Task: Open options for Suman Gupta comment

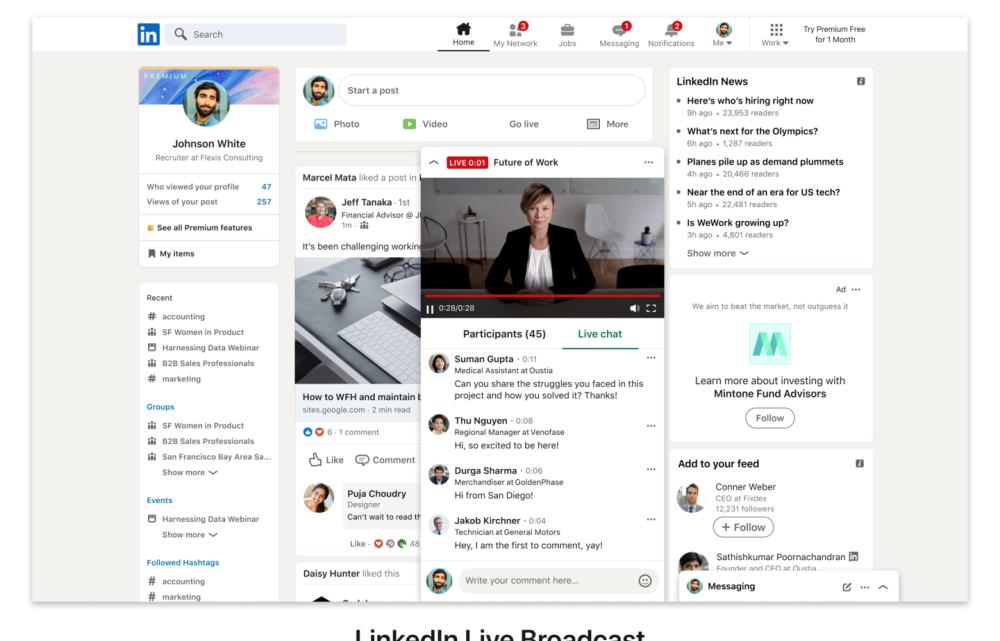Action: click(651, 358)
